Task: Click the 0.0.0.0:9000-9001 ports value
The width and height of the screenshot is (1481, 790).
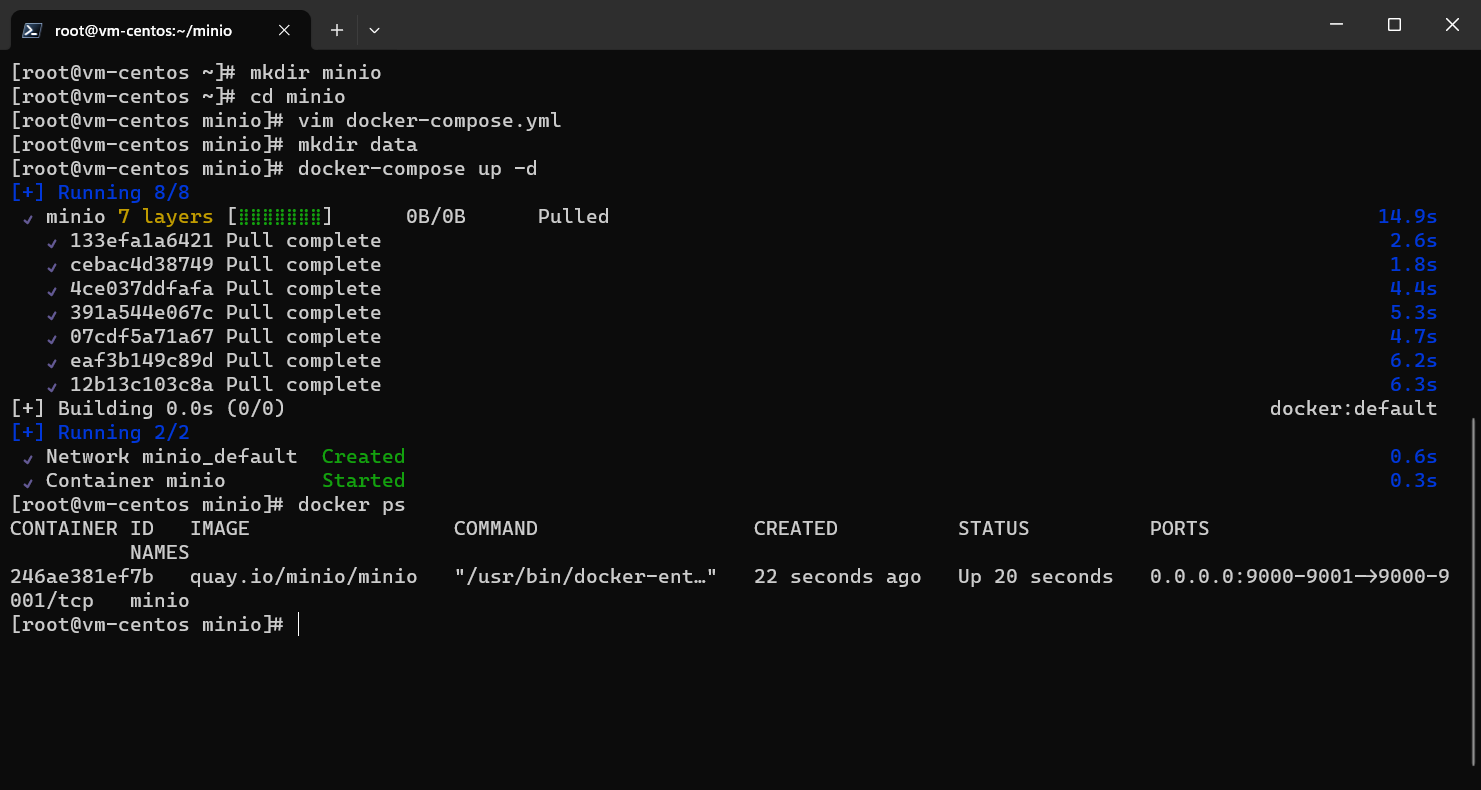Action: point(1300,577)
